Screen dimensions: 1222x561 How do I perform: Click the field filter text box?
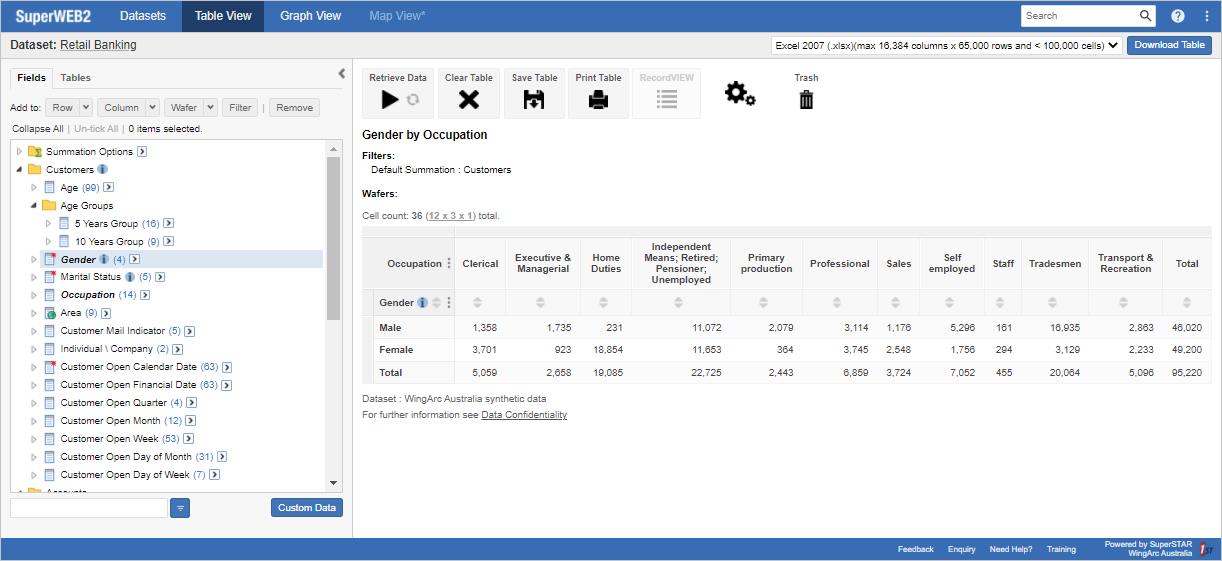click(88, 508)
